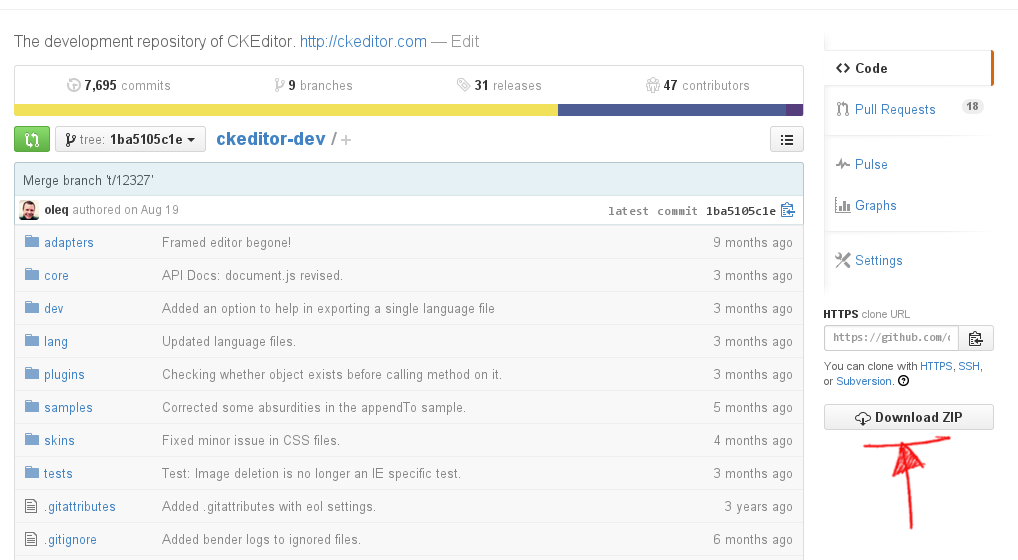Open the tree 1ba5105c1e branch dropdown
Viewport: 1018px width, 560px height.
130,140
